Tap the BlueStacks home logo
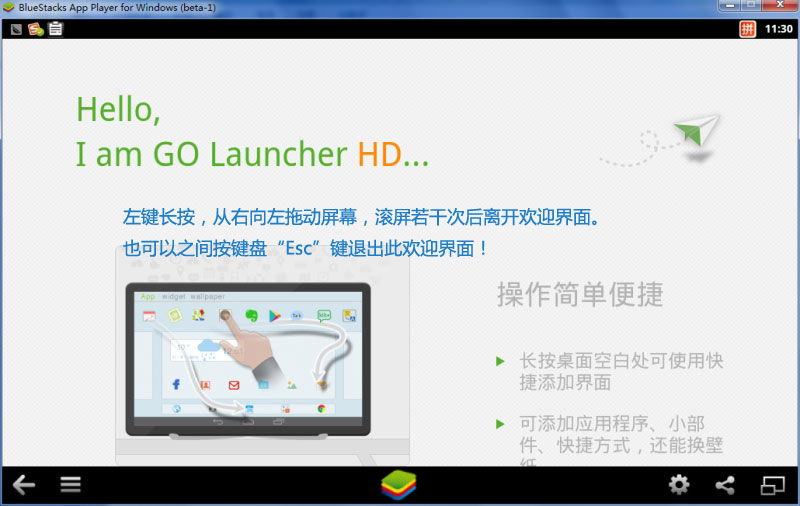800x506 pixels. pyautogui.click(x=398, y=485)
